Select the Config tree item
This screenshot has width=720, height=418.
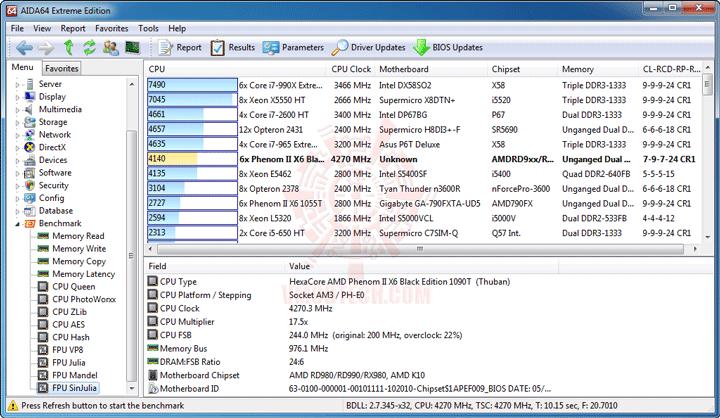[51, 198]
